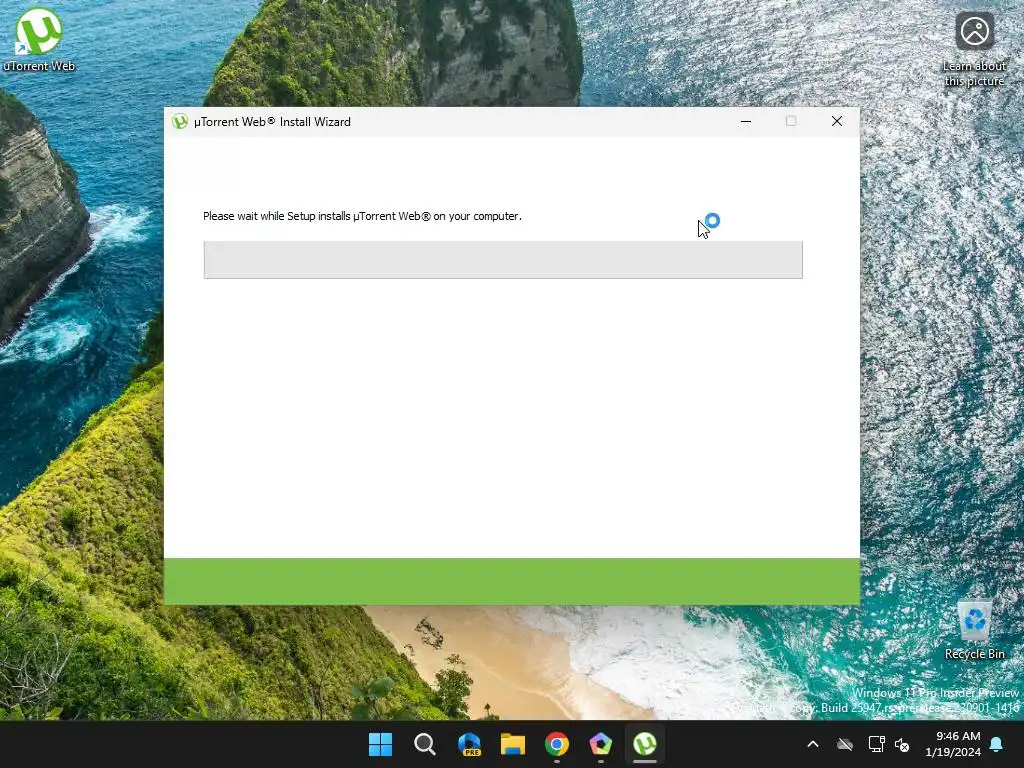Open Windows Search from the taskbar
The image size is (1024, 768).
point(424,744)
